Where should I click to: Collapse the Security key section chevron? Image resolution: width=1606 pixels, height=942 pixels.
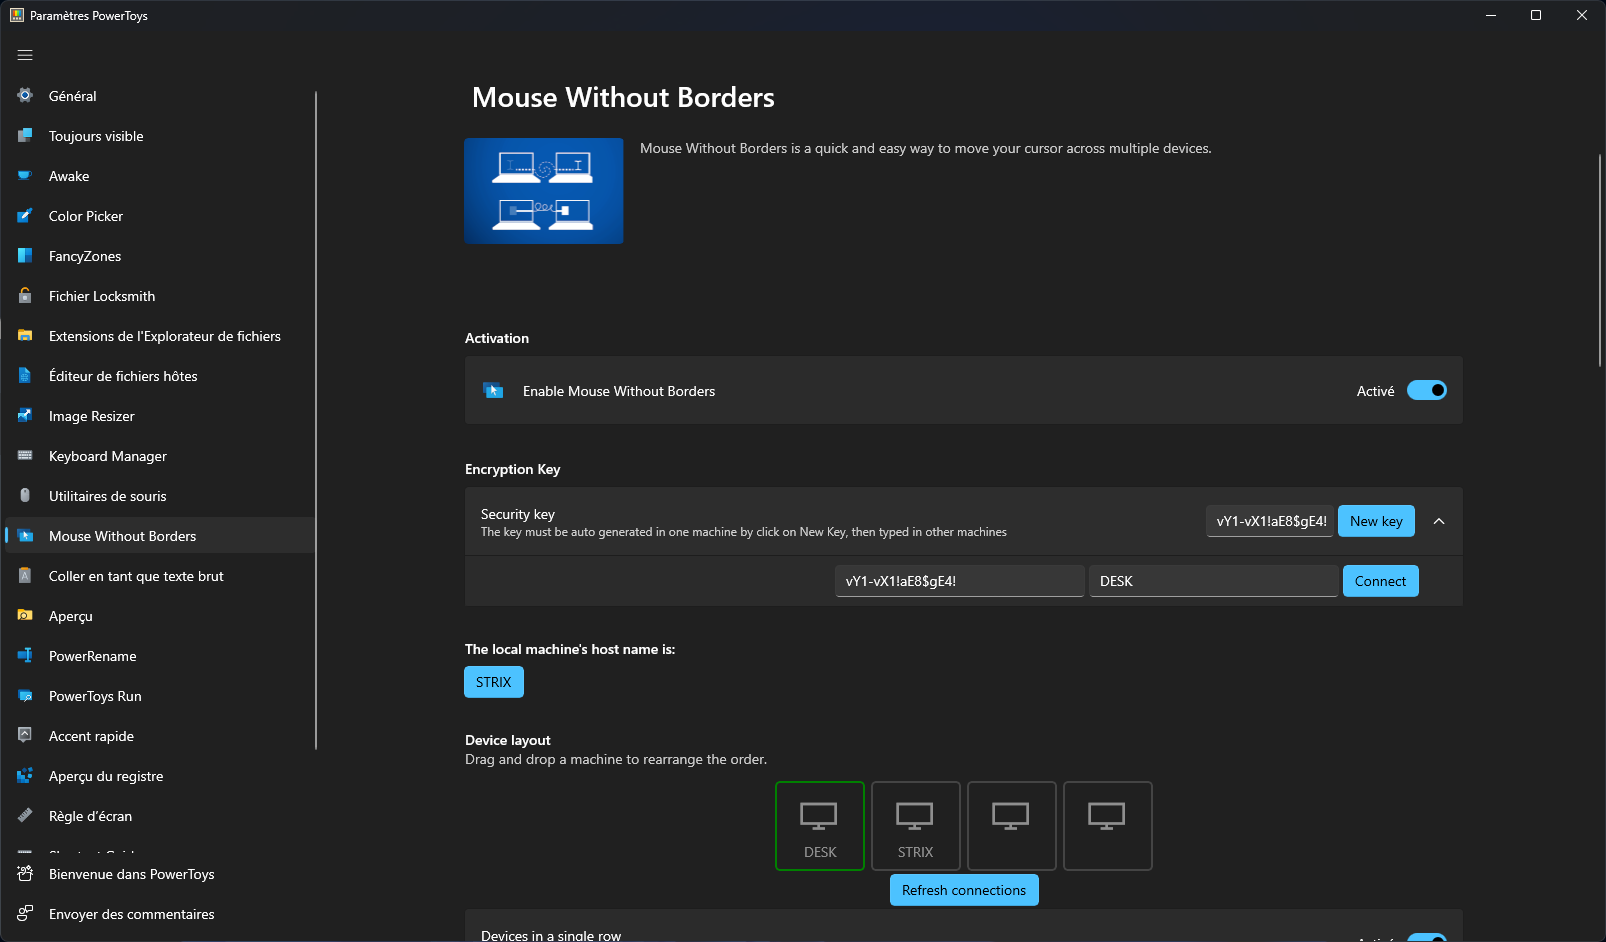coord(1439,521)
